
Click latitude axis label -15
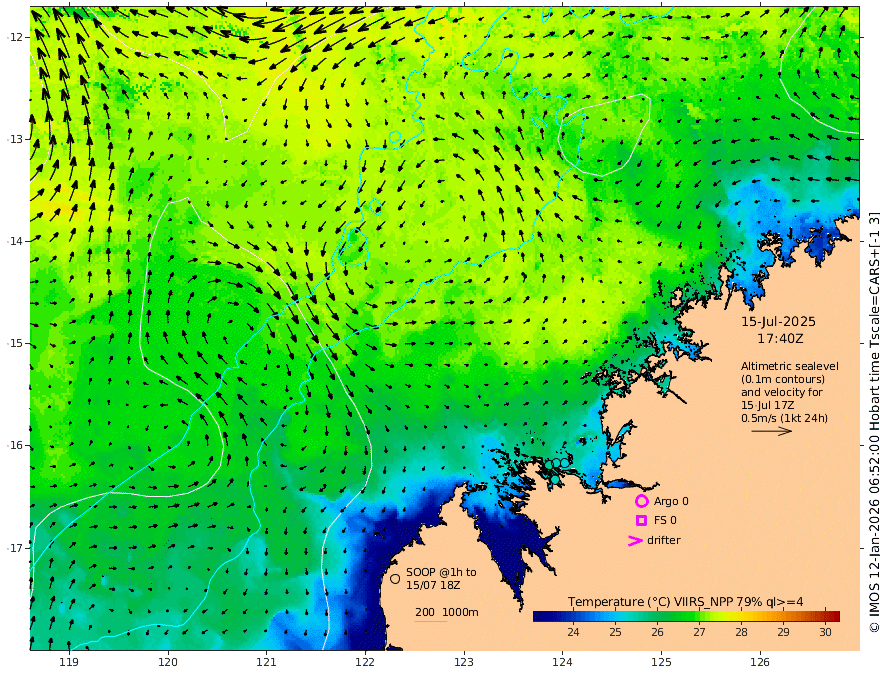16,343
